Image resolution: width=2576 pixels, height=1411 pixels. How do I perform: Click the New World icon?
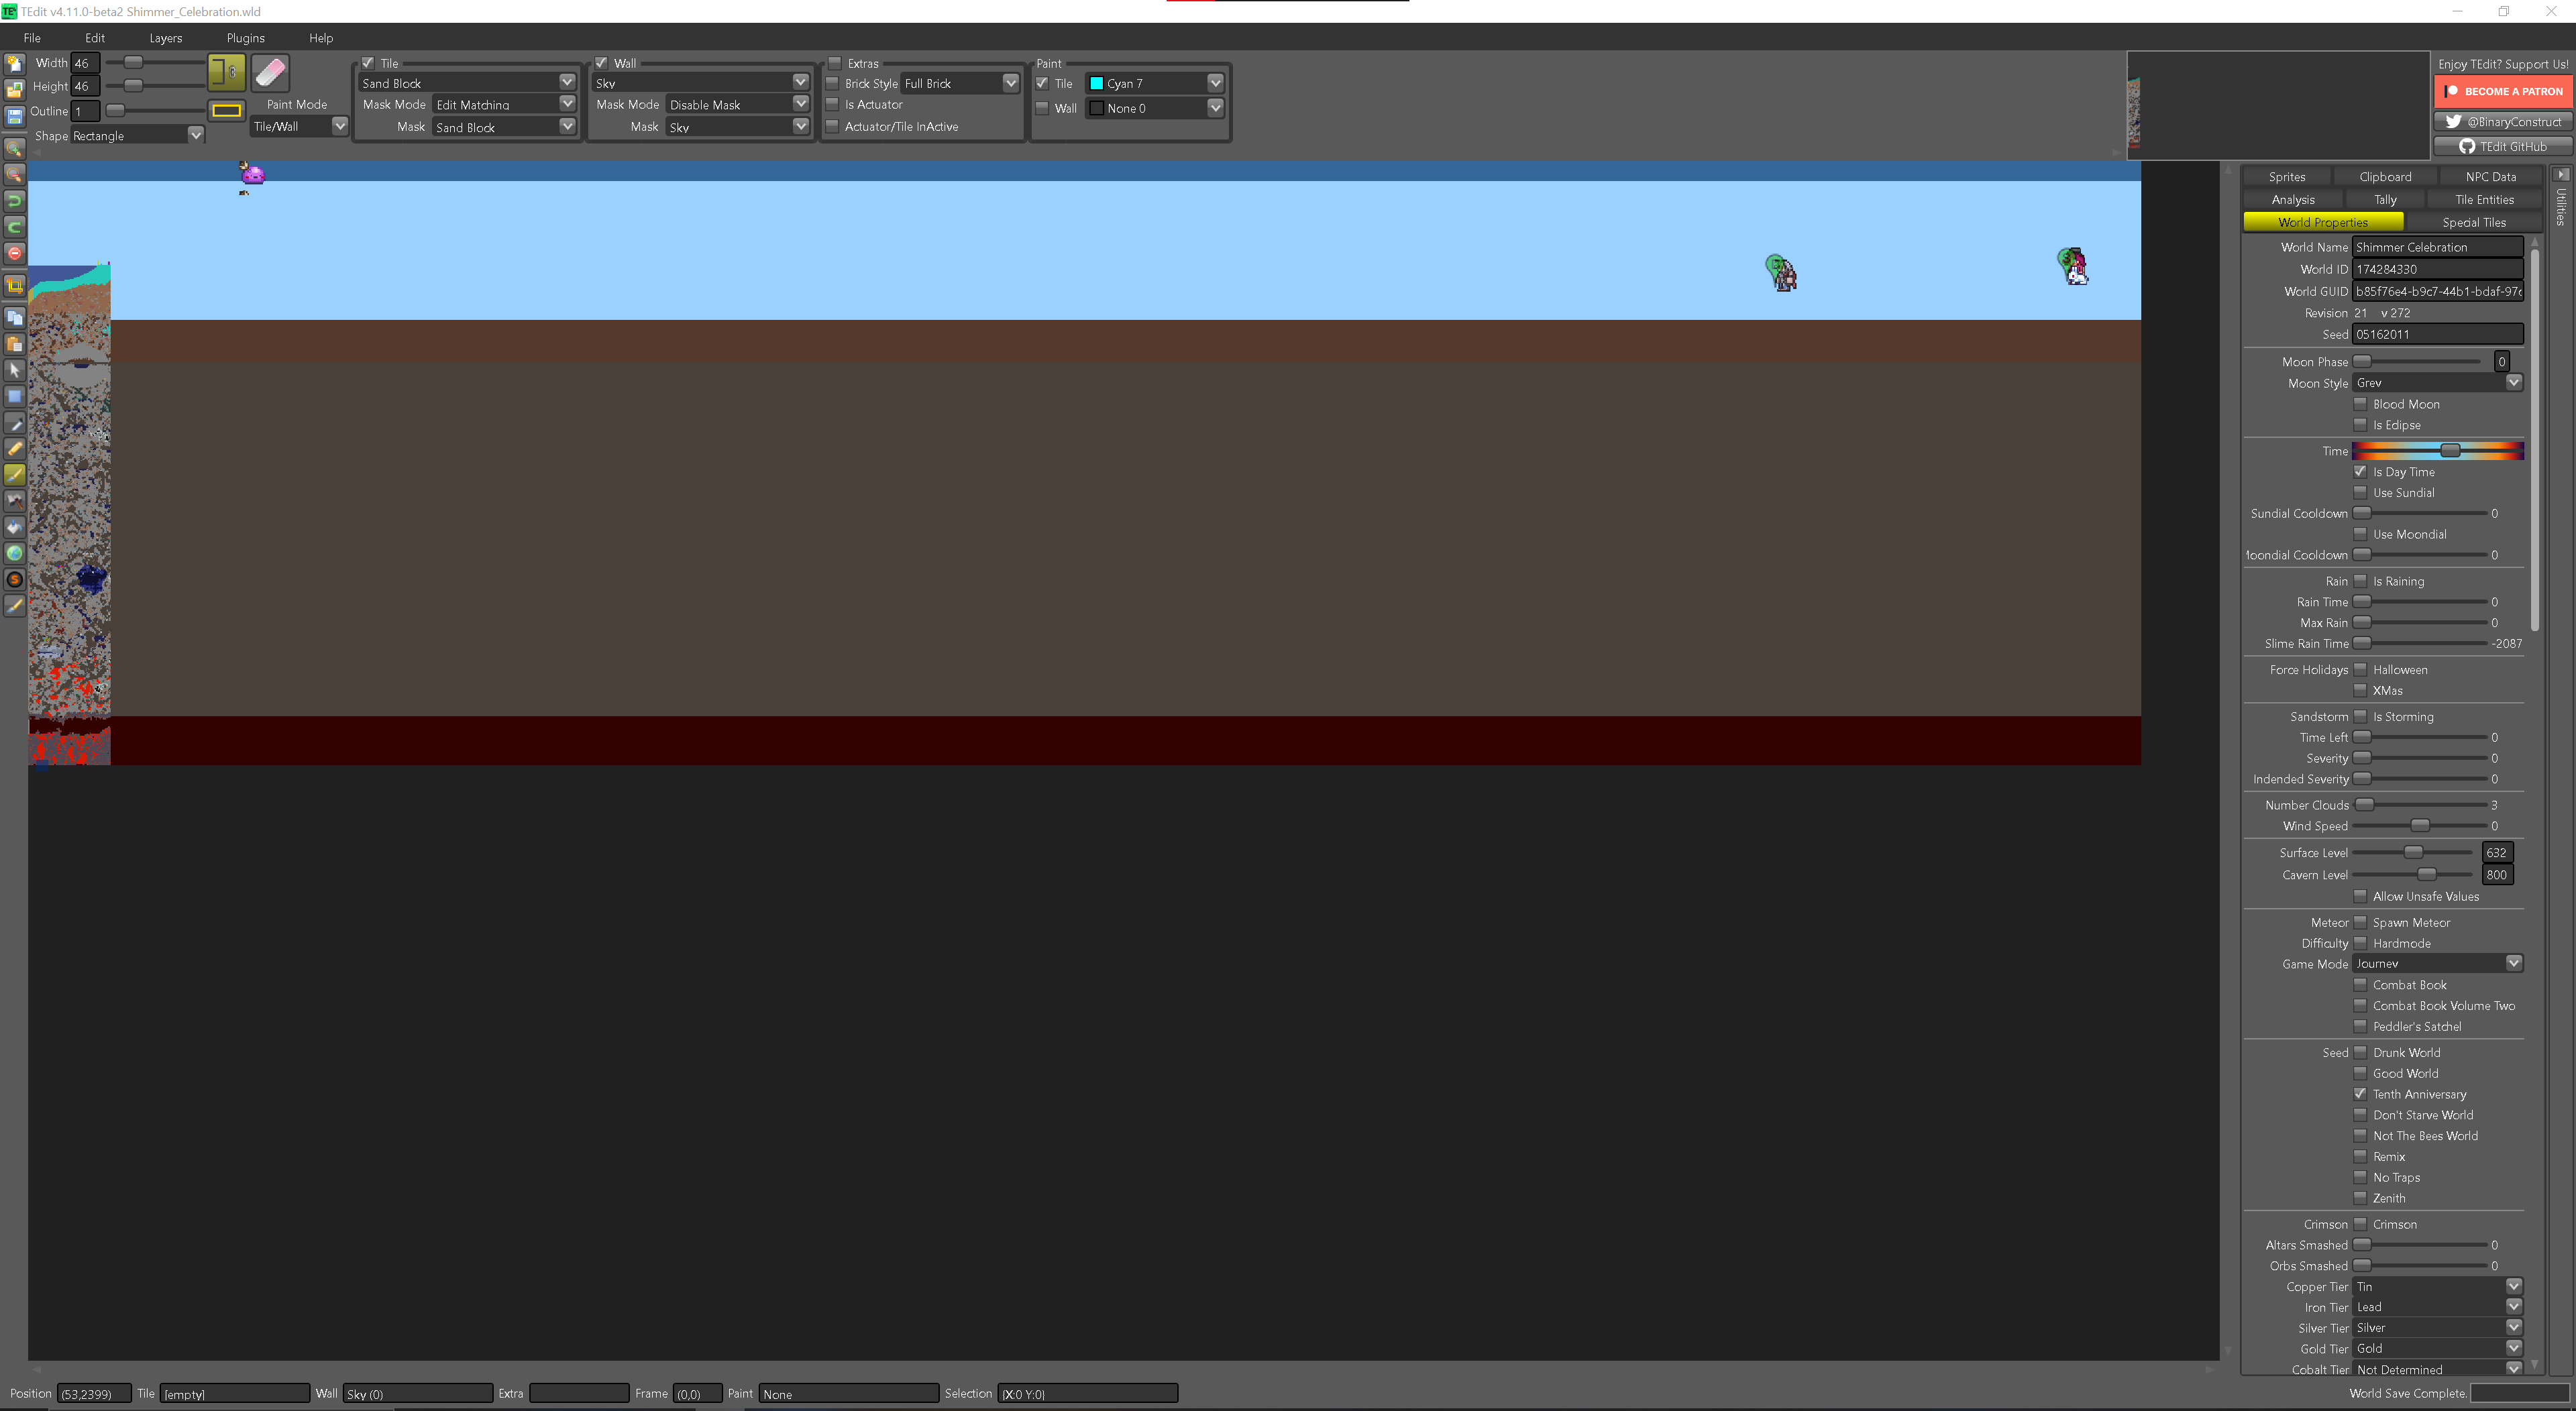[x=15, y=64]
